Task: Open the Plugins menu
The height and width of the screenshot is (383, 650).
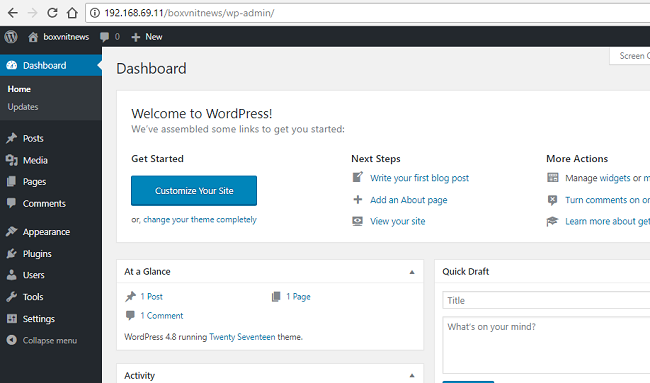Action: (37, 254)
